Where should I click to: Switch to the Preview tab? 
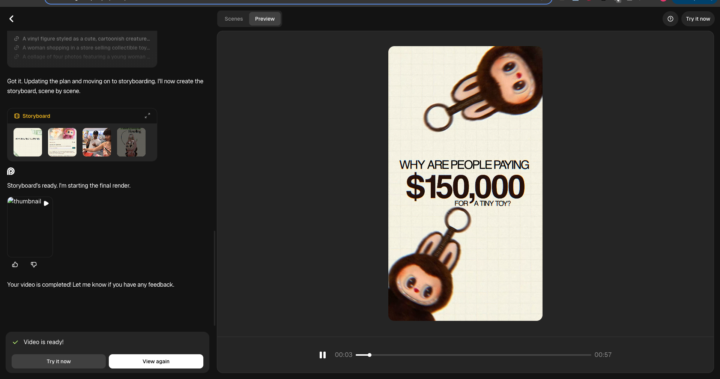pyautogui.click(x=265, y=19)
